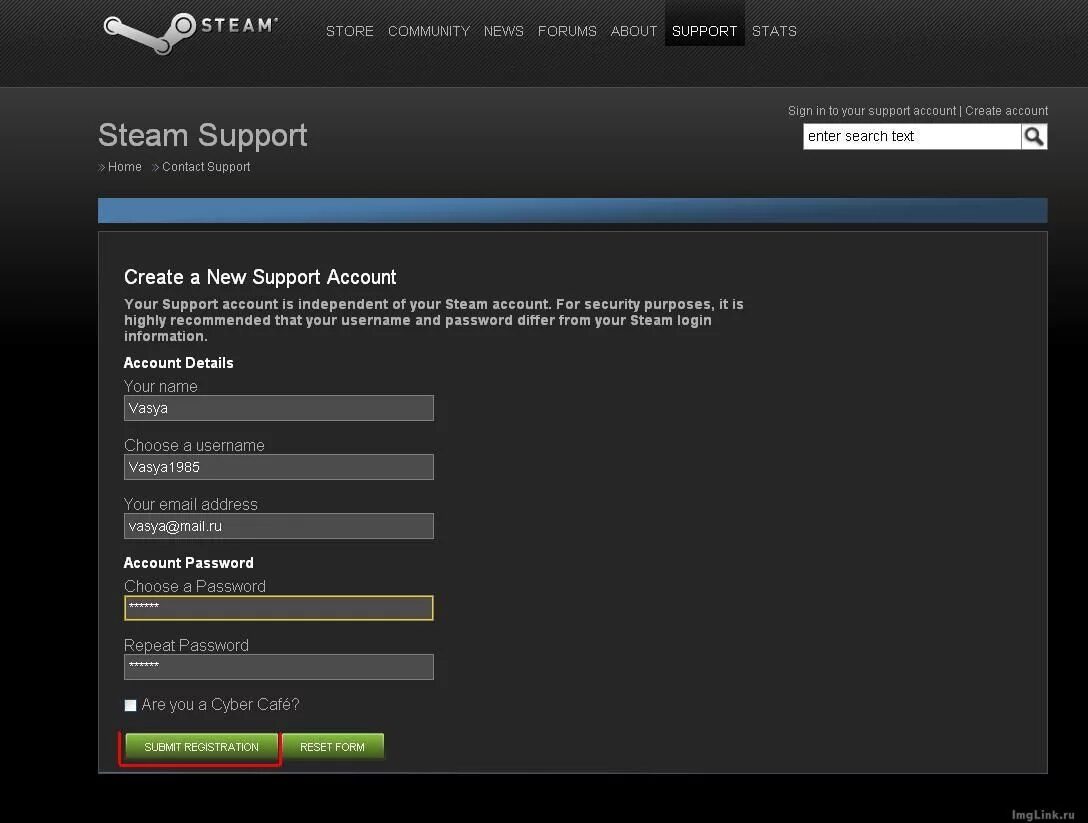The width and height of the screenshot is (1088, 823).
Task: Click the Choose a username field
Action: [279, 467]
